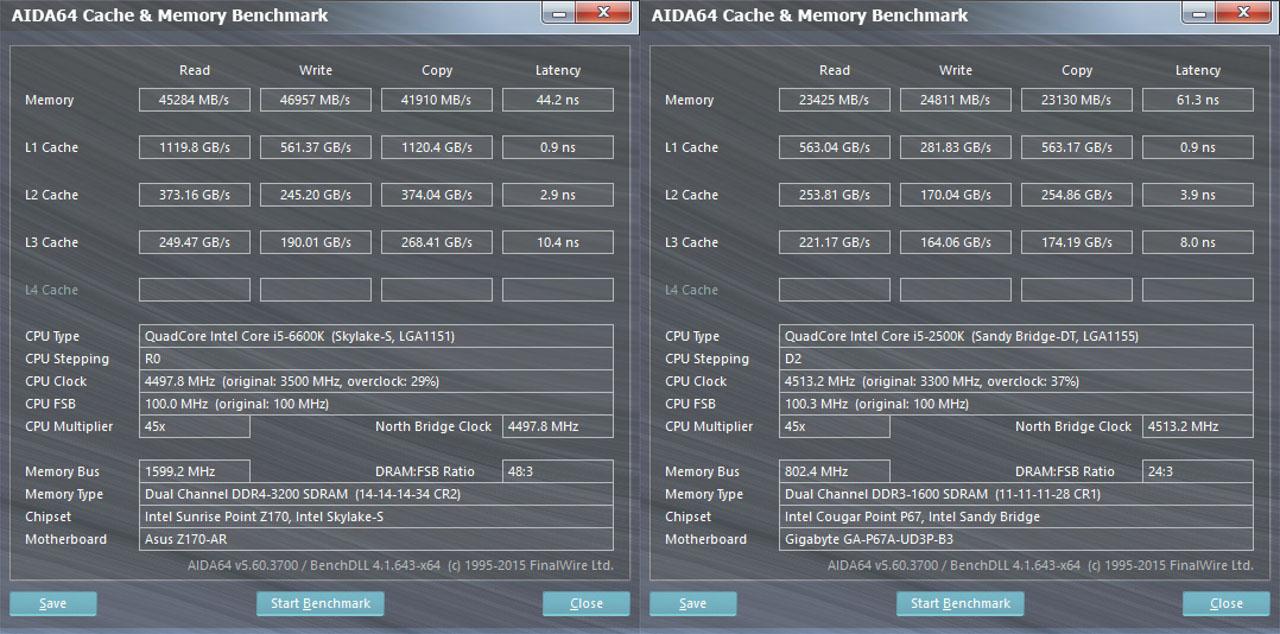Screen dimensions: 1280x634
Task: Click Motherboard field showing Gigabyte GA-P67A-UD3P-B3
Action: 1016,539
